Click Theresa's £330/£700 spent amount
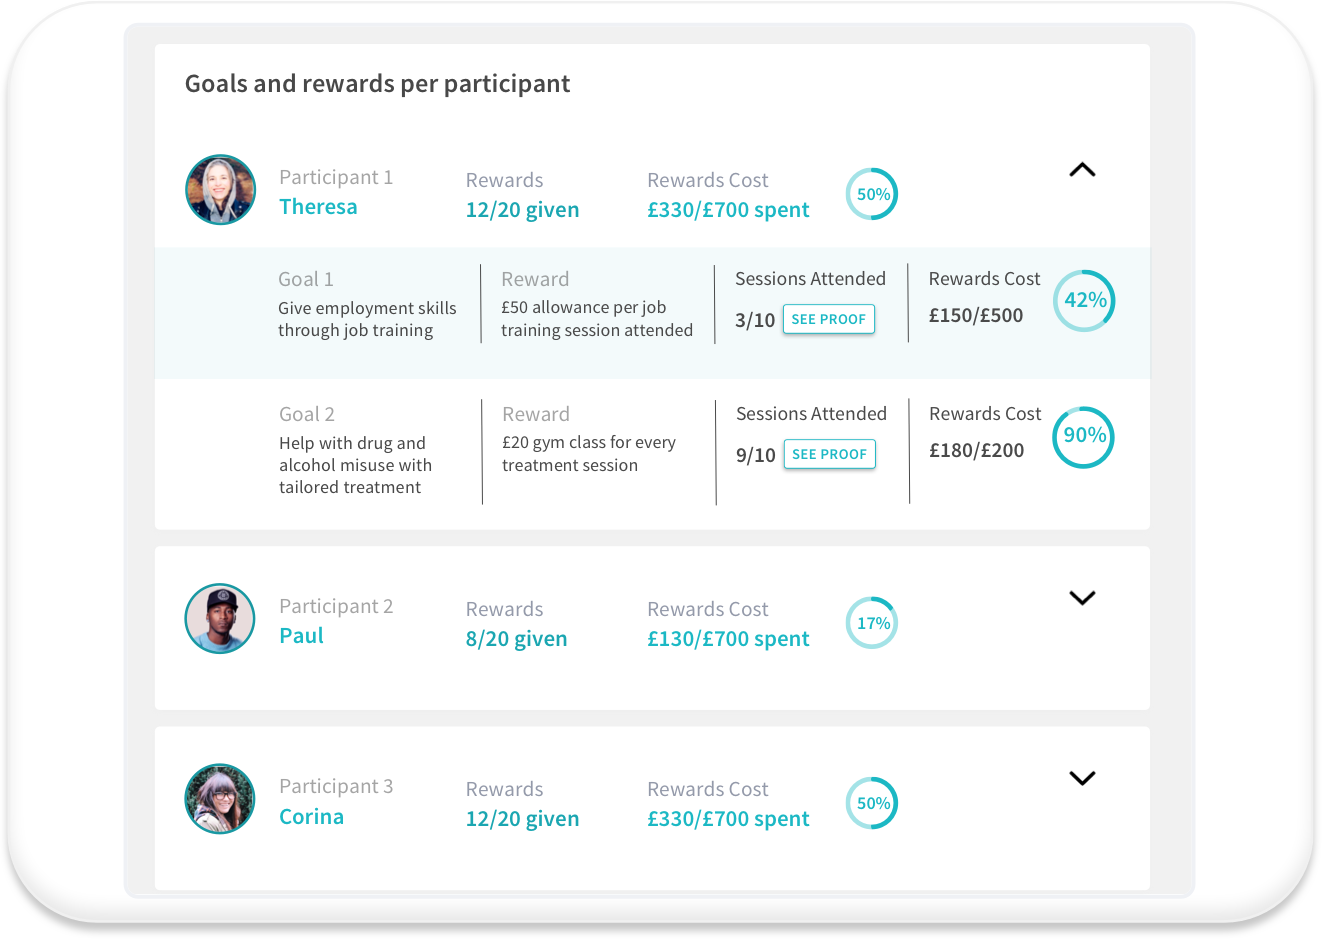Viewport: 1322px width, 940px height. pyautogui.click(x=728, y=210)
